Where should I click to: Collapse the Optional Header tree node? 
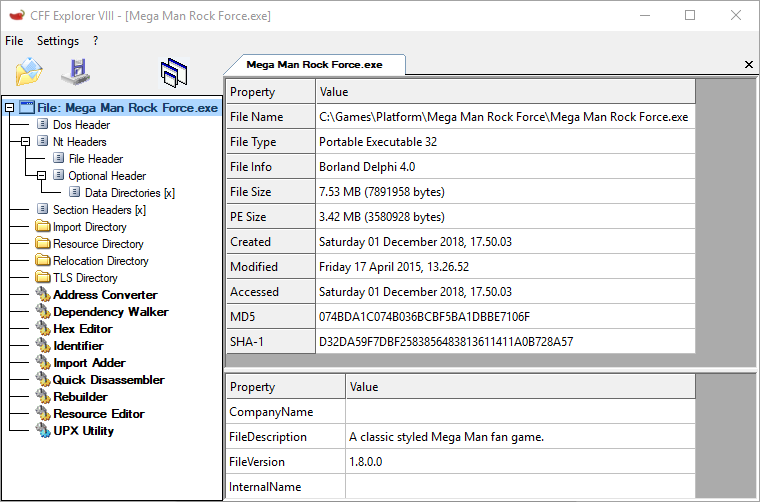tap(42, 175)
